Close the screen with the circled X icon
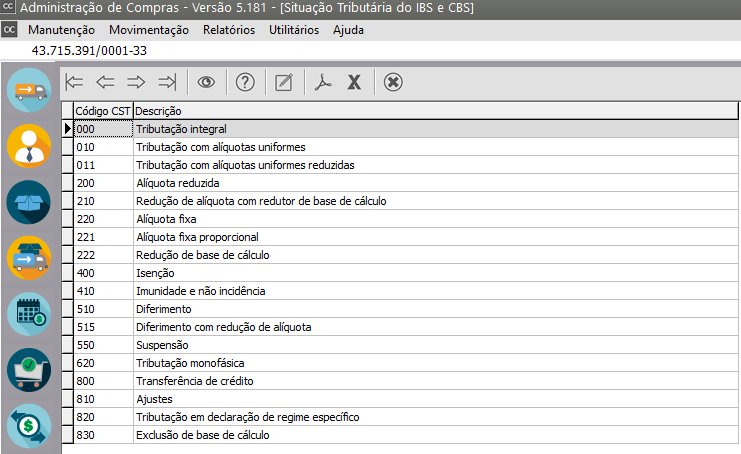 pos(393,82)
